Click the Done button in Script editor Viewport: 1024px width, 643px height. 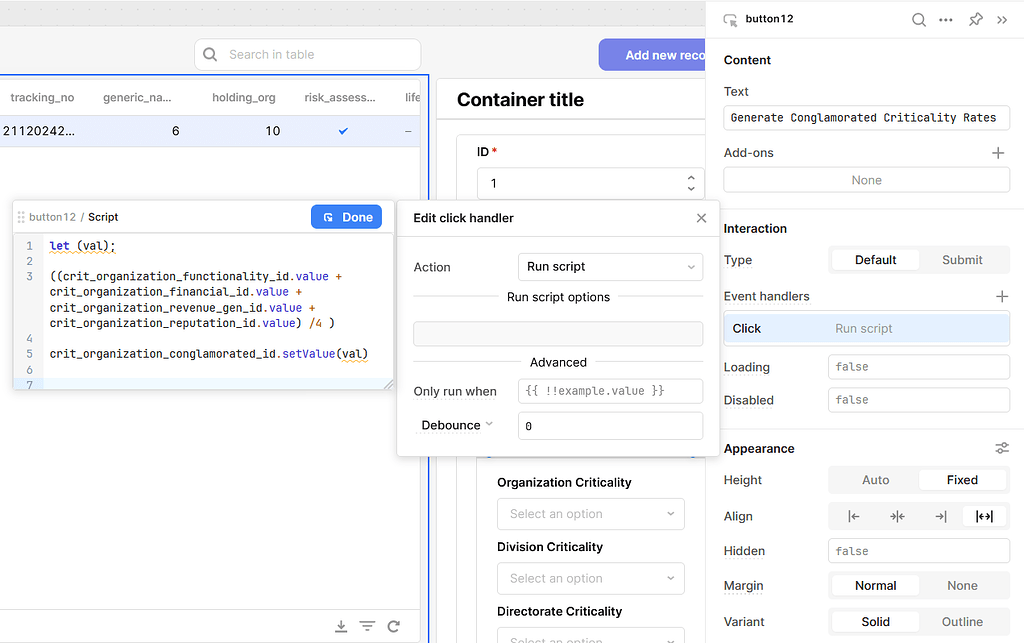[346, 217]
